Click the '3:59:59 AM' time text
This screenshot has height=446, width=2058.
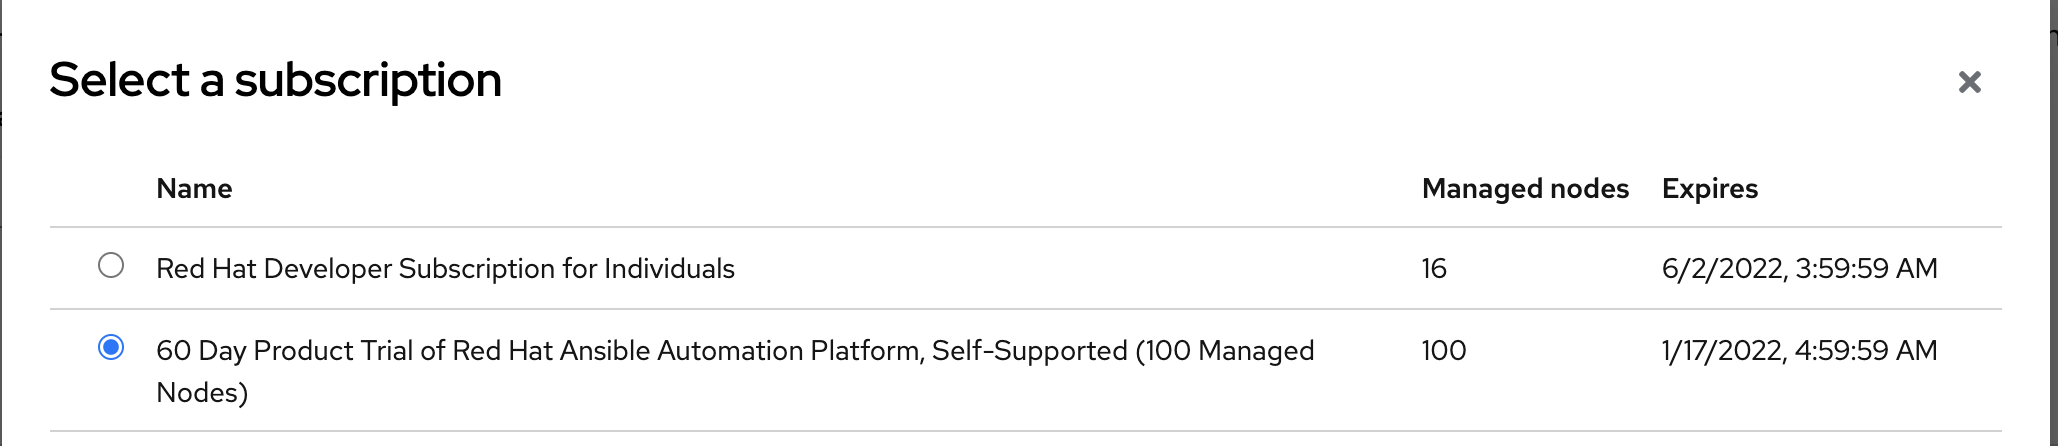coord(1866,269)
